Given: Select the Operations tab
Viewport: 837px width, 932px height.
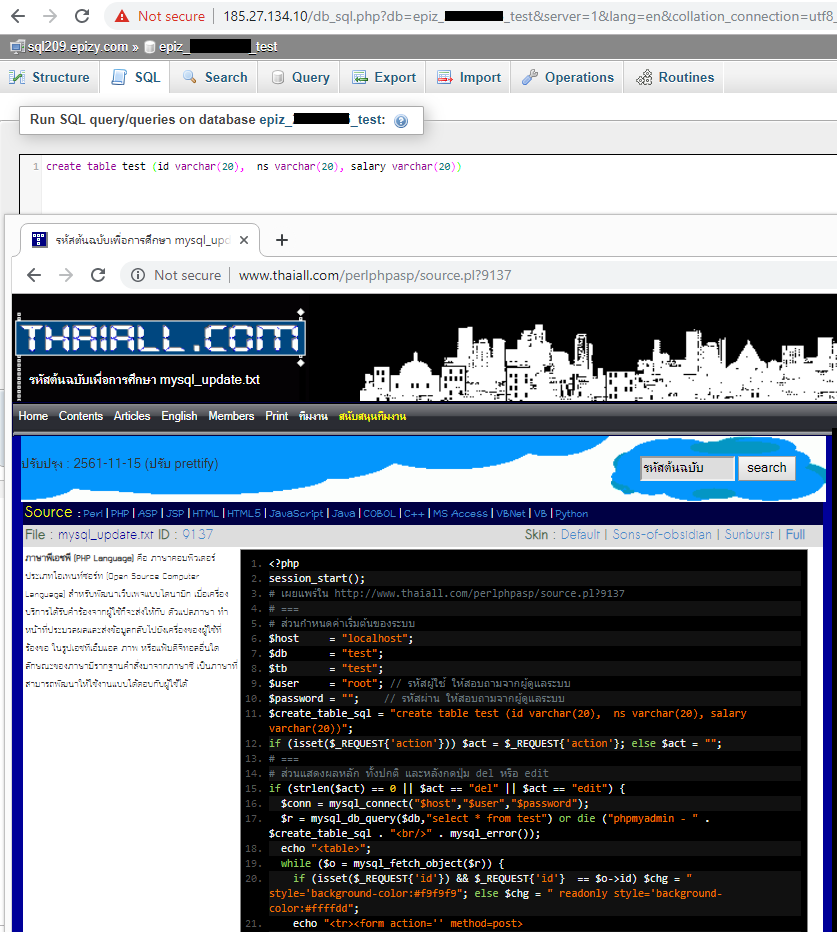Looking at the screenshot, I should [x=568, y=77].
